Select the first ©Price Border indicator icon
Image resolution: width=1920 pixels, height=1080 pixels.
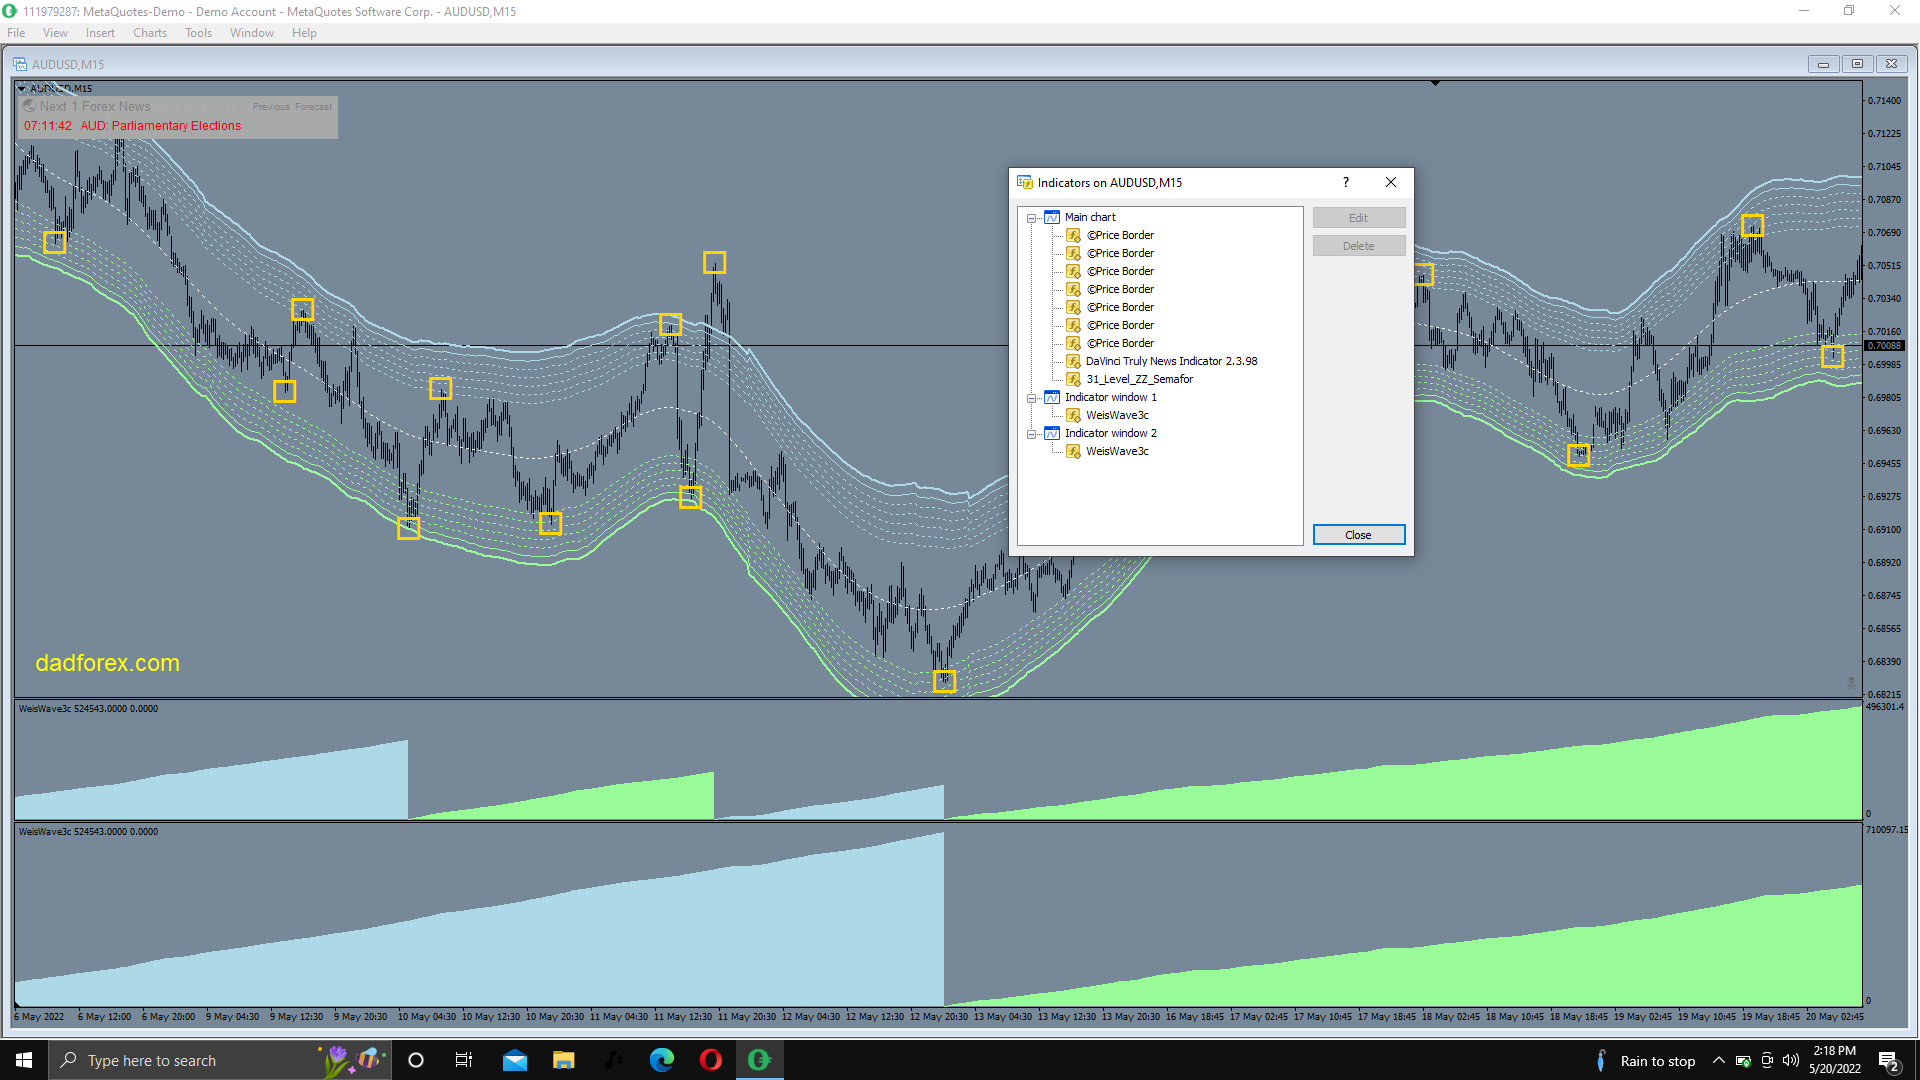1073,235
